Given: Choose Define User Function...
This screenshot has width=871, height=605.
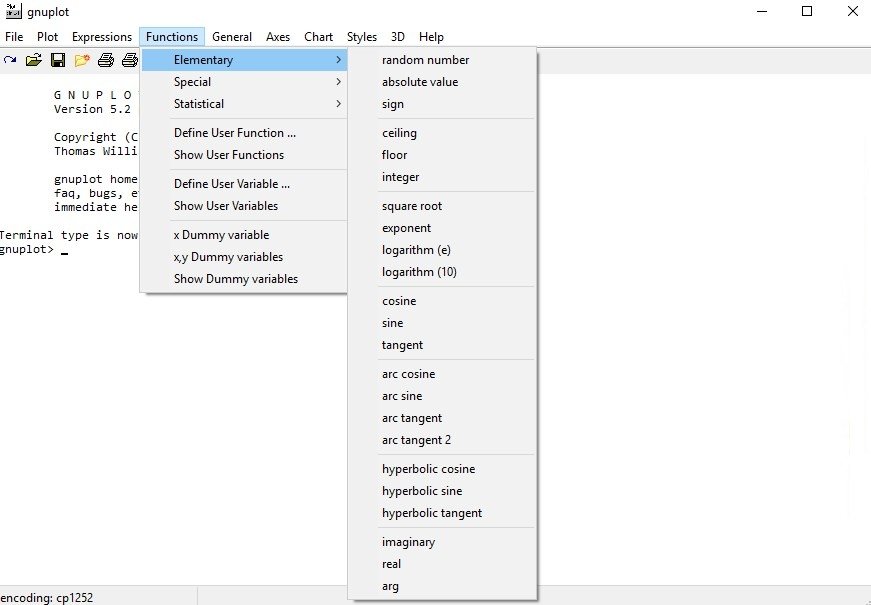Looking at the screenshot, I should tap(244, 133).
